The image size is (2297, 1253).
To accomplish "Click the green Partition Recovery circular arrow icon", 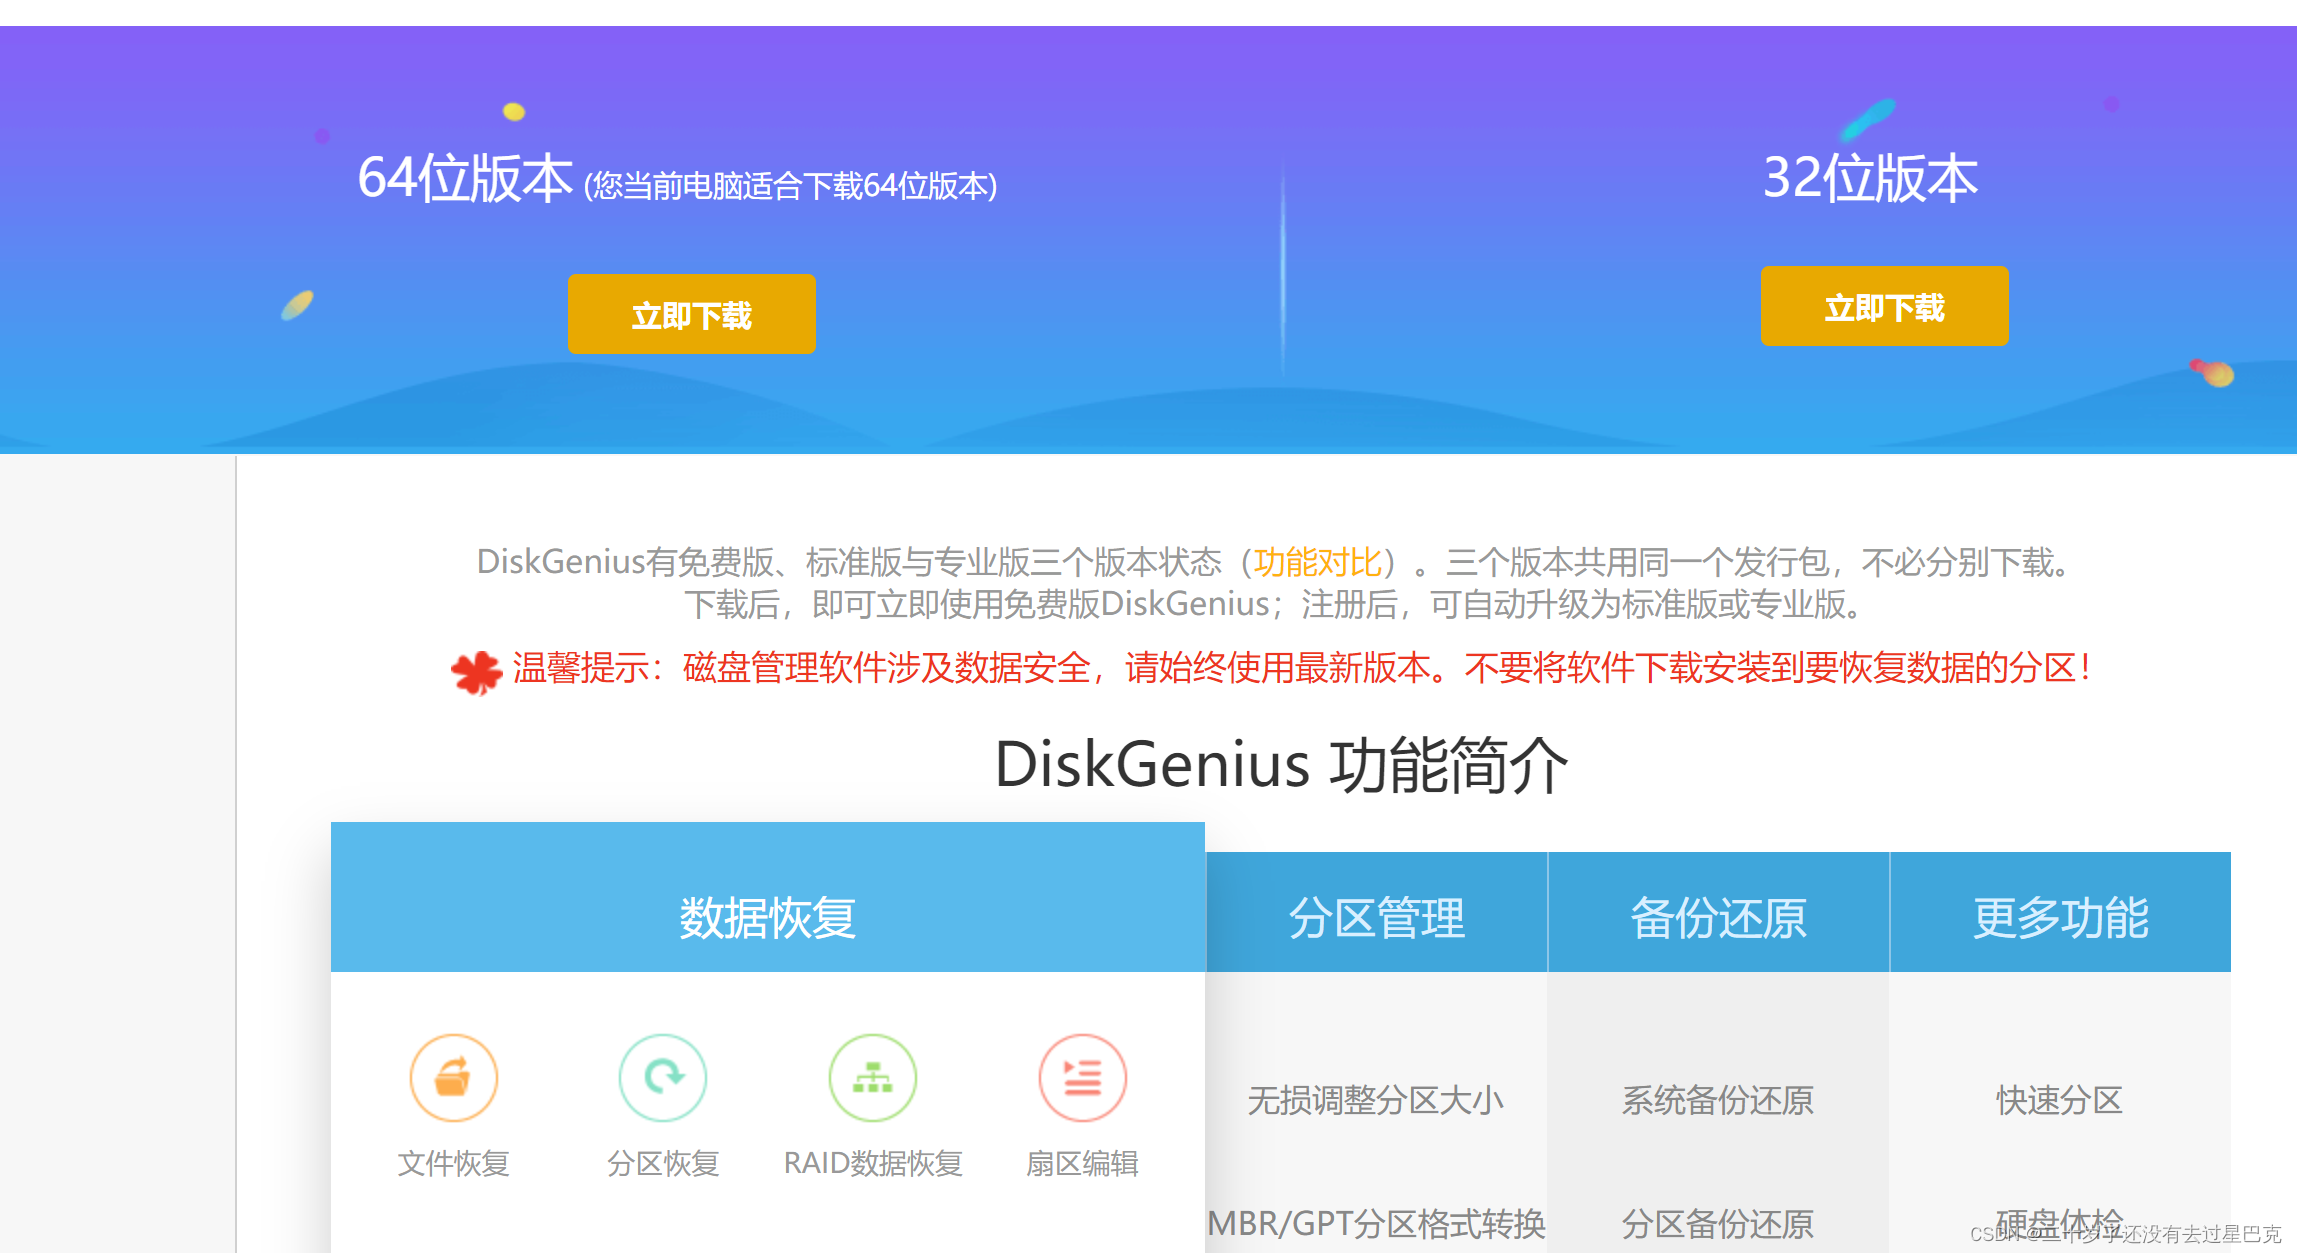I will 662,1078.
